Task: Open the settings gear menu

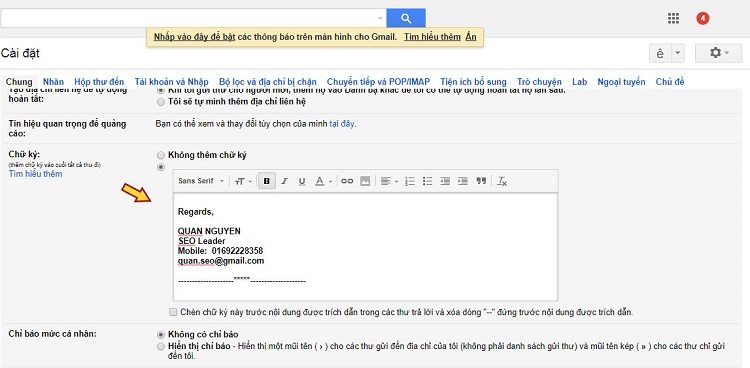Action: [x=718, y=53]
